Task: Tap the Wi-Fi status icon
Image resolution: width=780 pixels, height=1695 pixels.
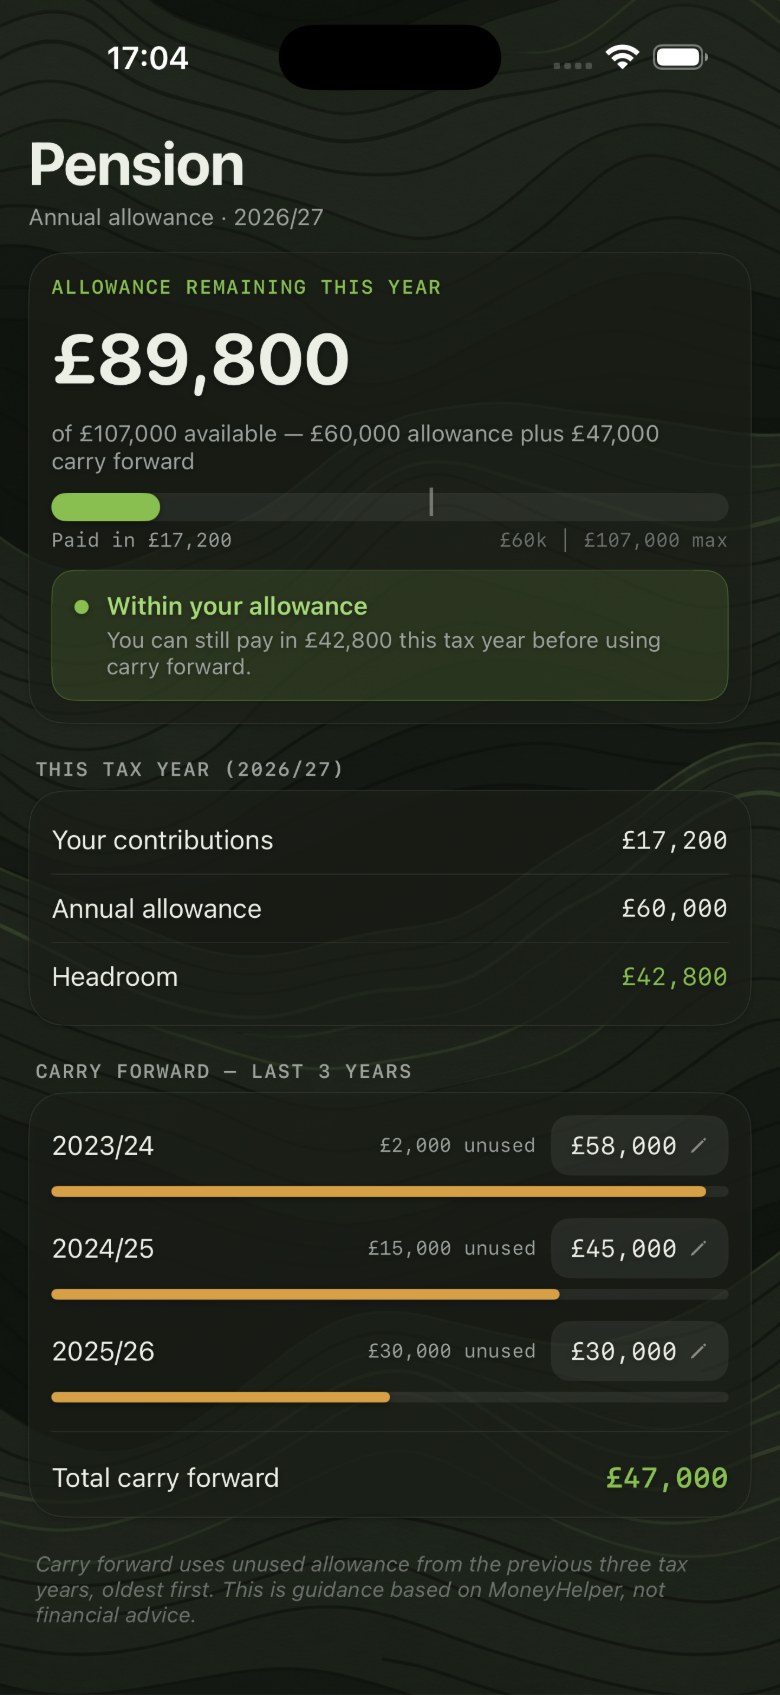Action: tap(622, 57)
